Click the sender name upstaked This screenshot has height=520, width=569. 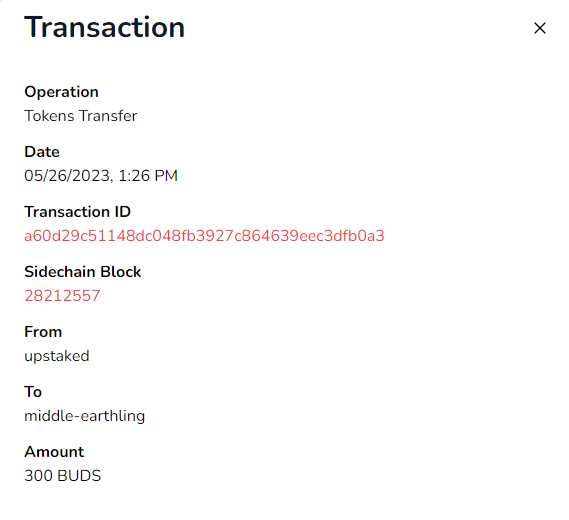point(57,356)
